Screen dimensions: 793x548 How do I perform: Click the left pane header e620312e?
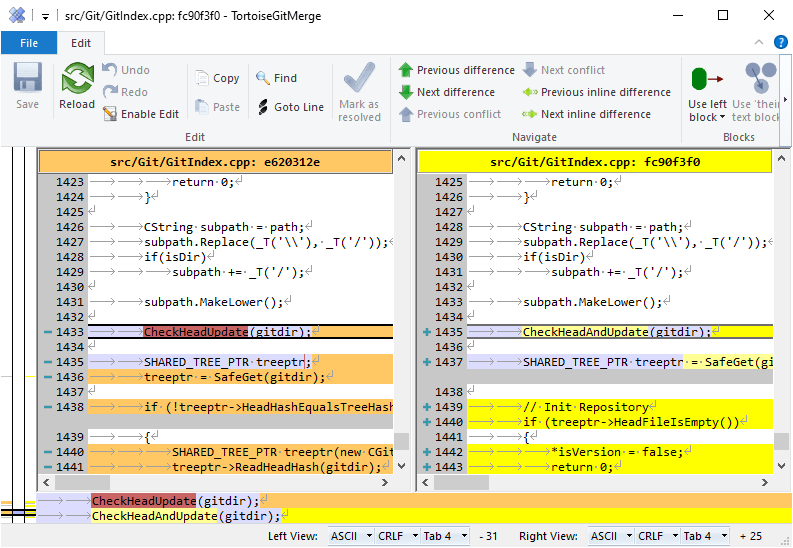(x=215, y=161)
